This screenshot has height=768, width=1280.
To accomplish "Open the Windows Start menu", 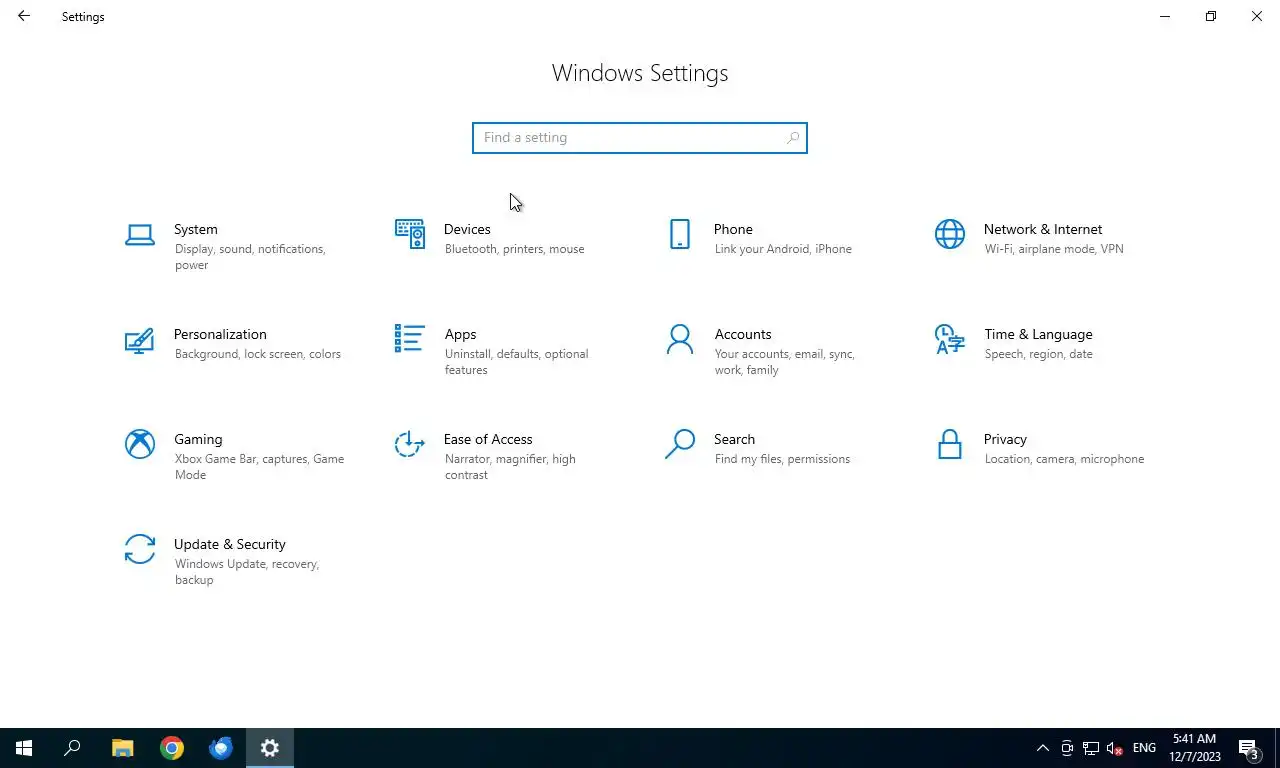I will click(24, 748).
